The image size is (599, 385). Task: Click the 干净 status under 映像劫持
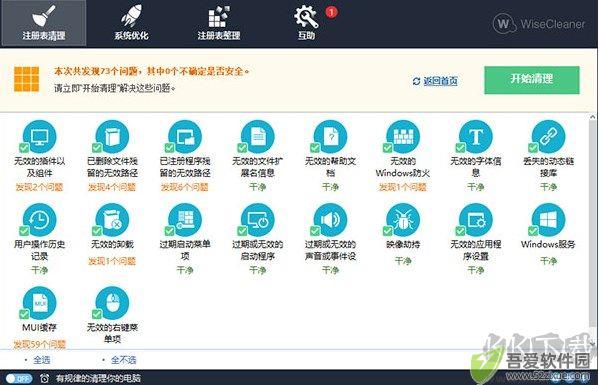(x=403, y=261)
